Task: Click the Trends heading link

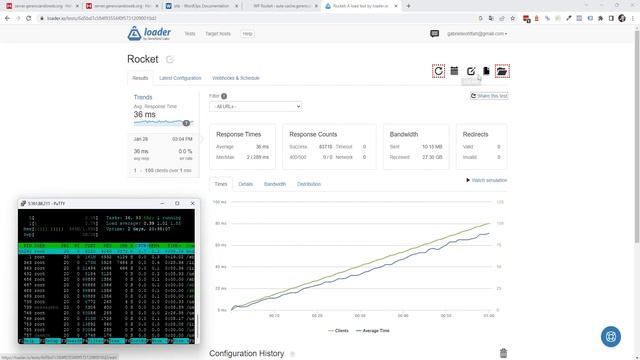Action: (x=143, y=97)
